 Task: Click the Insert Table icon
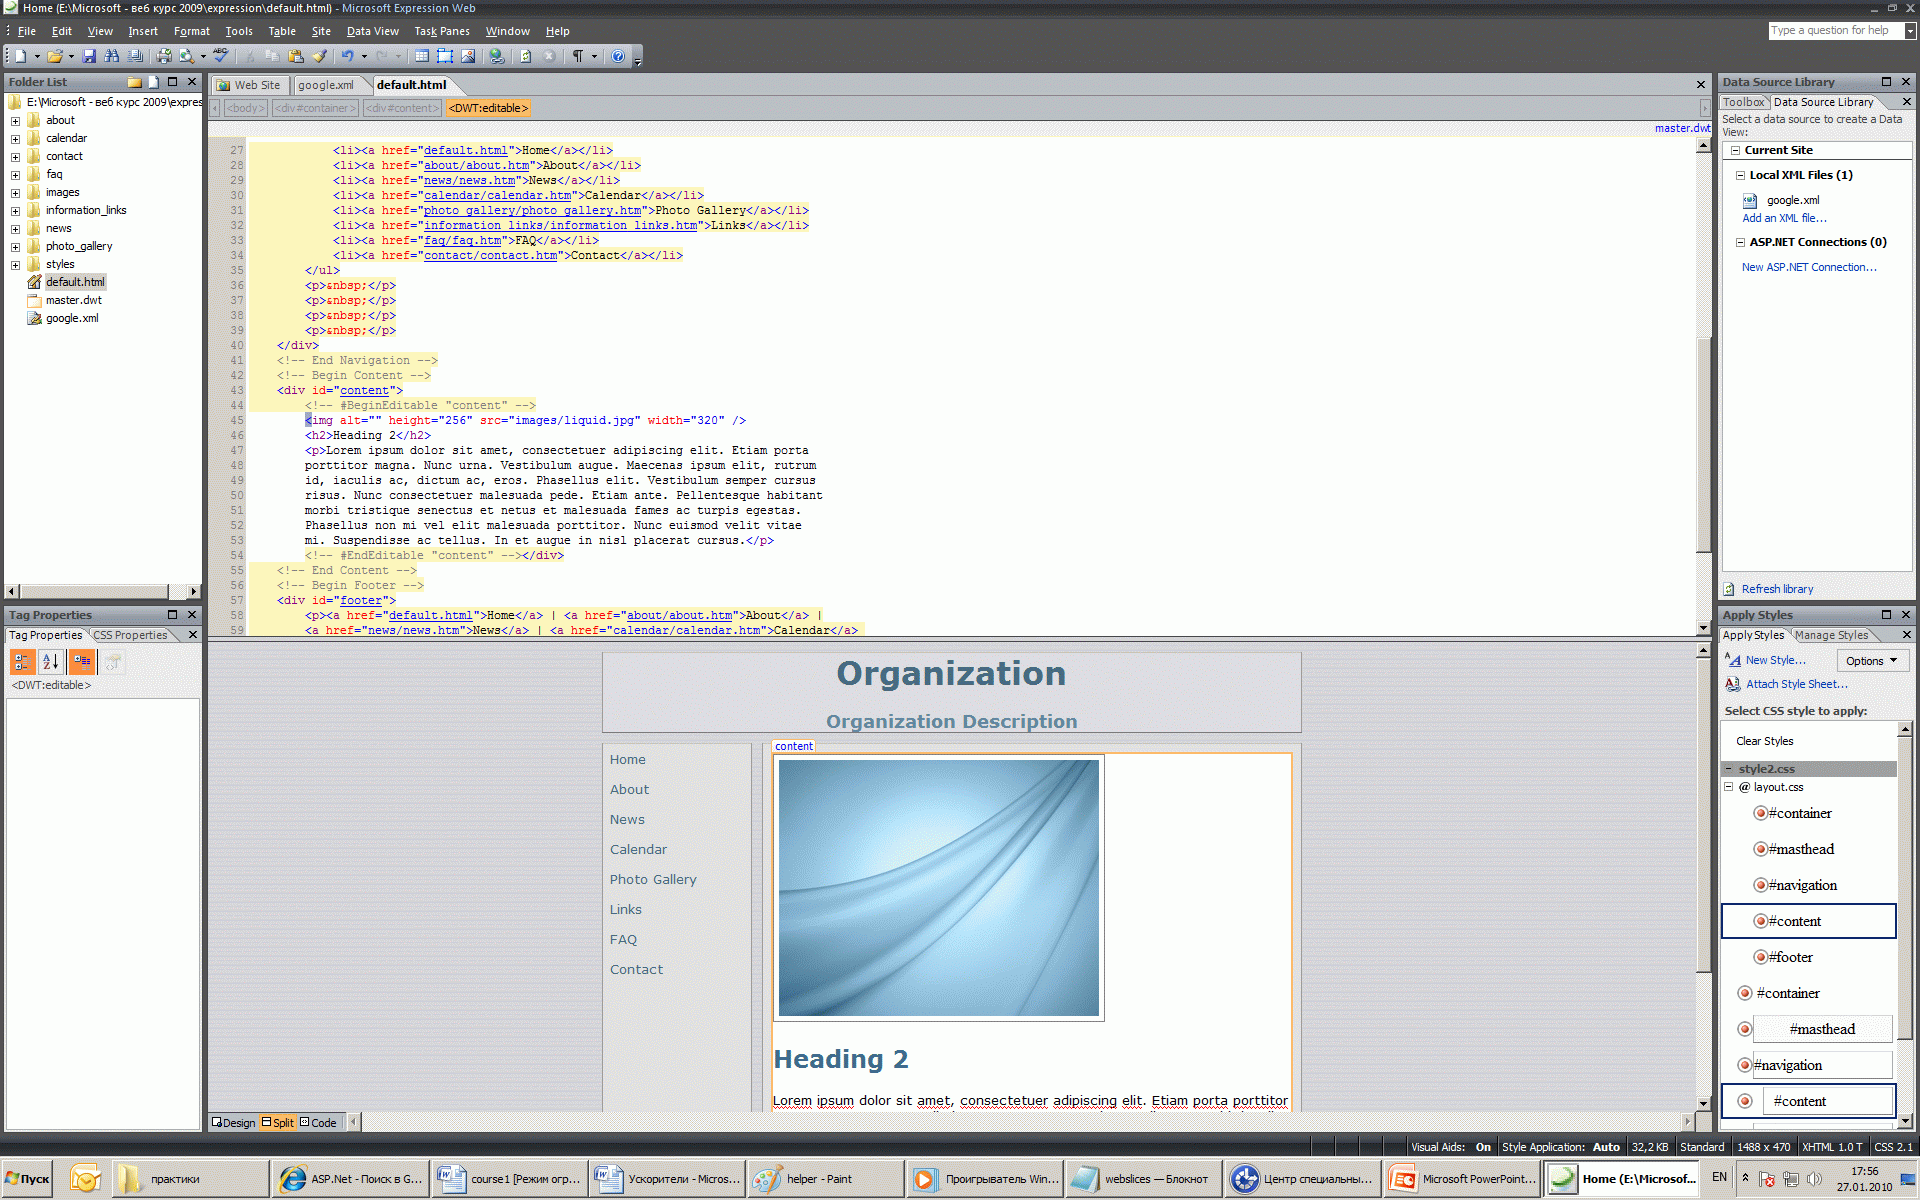point(422,56)
